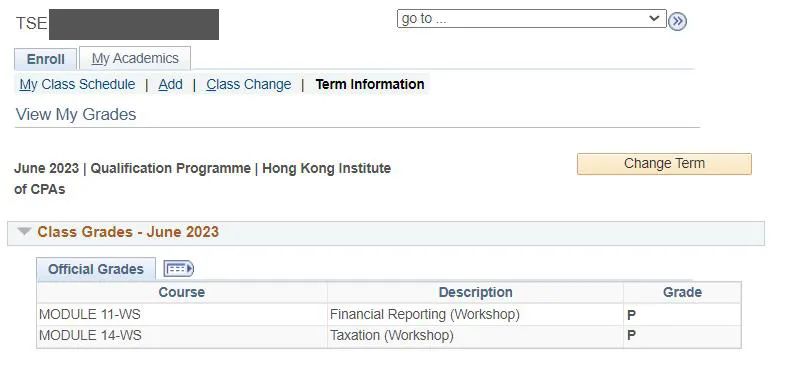Open the My Class Schedule link

[77, 85]
